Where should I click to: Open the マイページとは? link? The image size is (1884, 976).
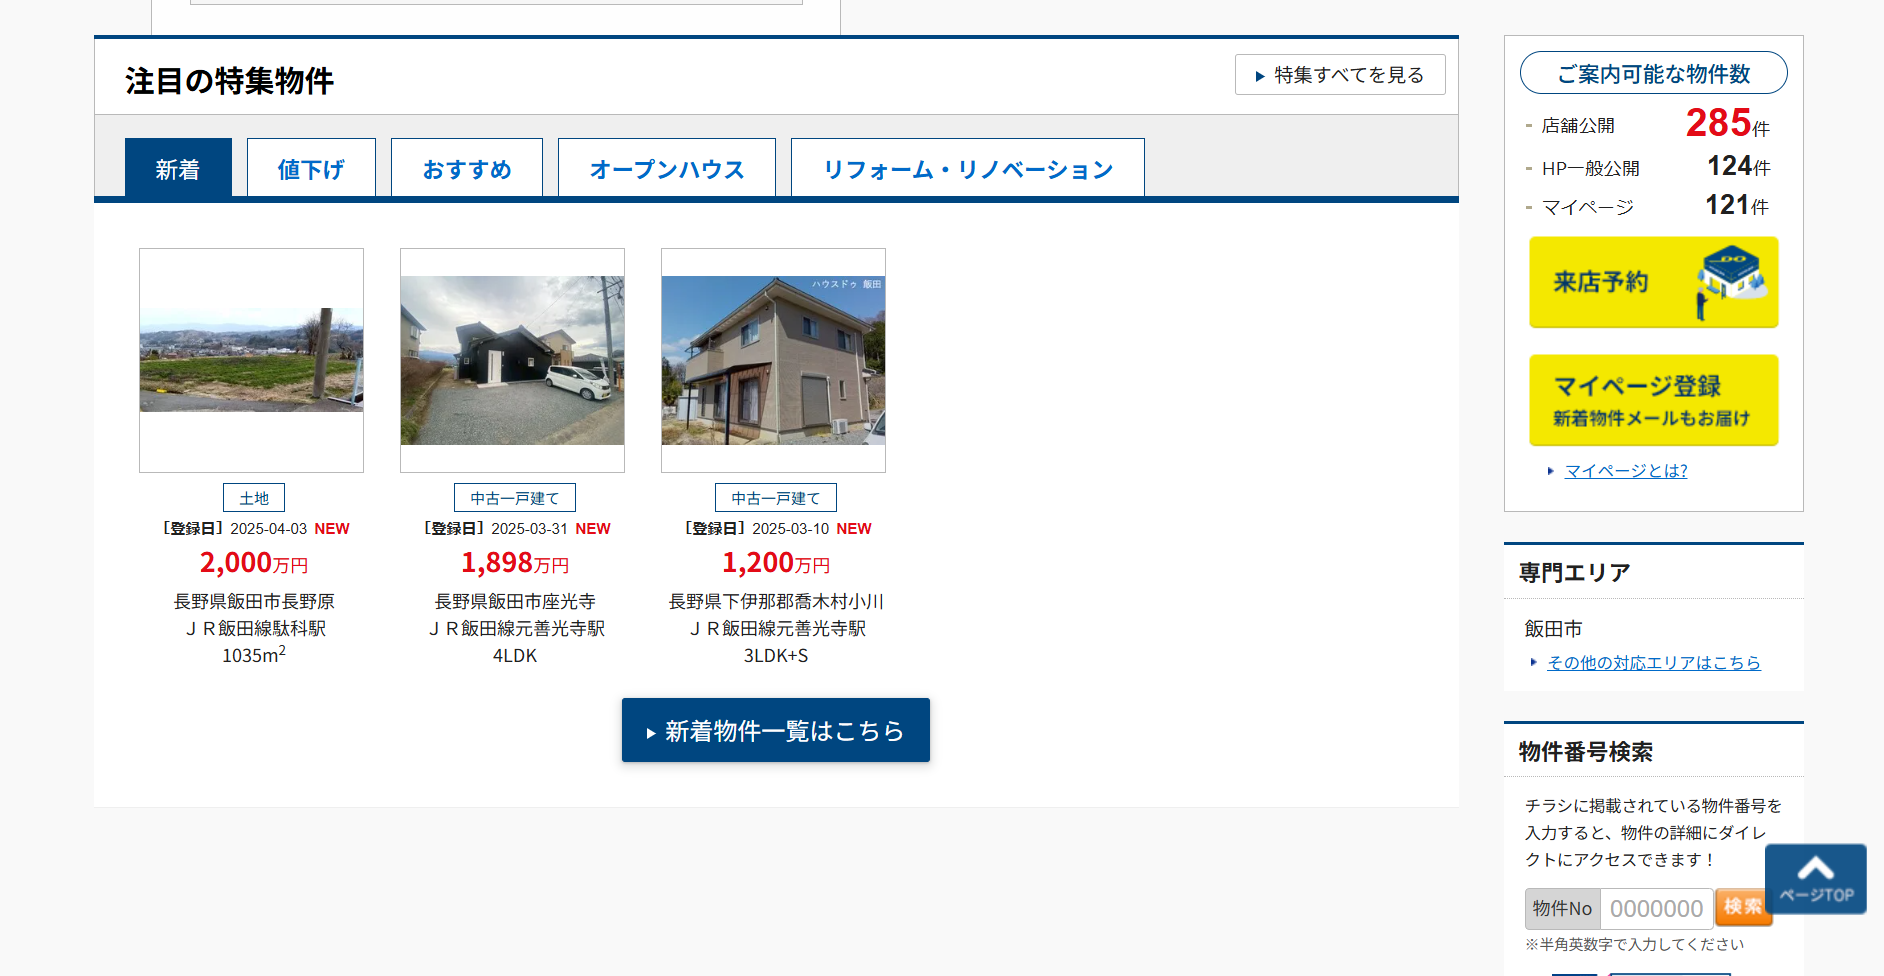tap(1626, 471)
